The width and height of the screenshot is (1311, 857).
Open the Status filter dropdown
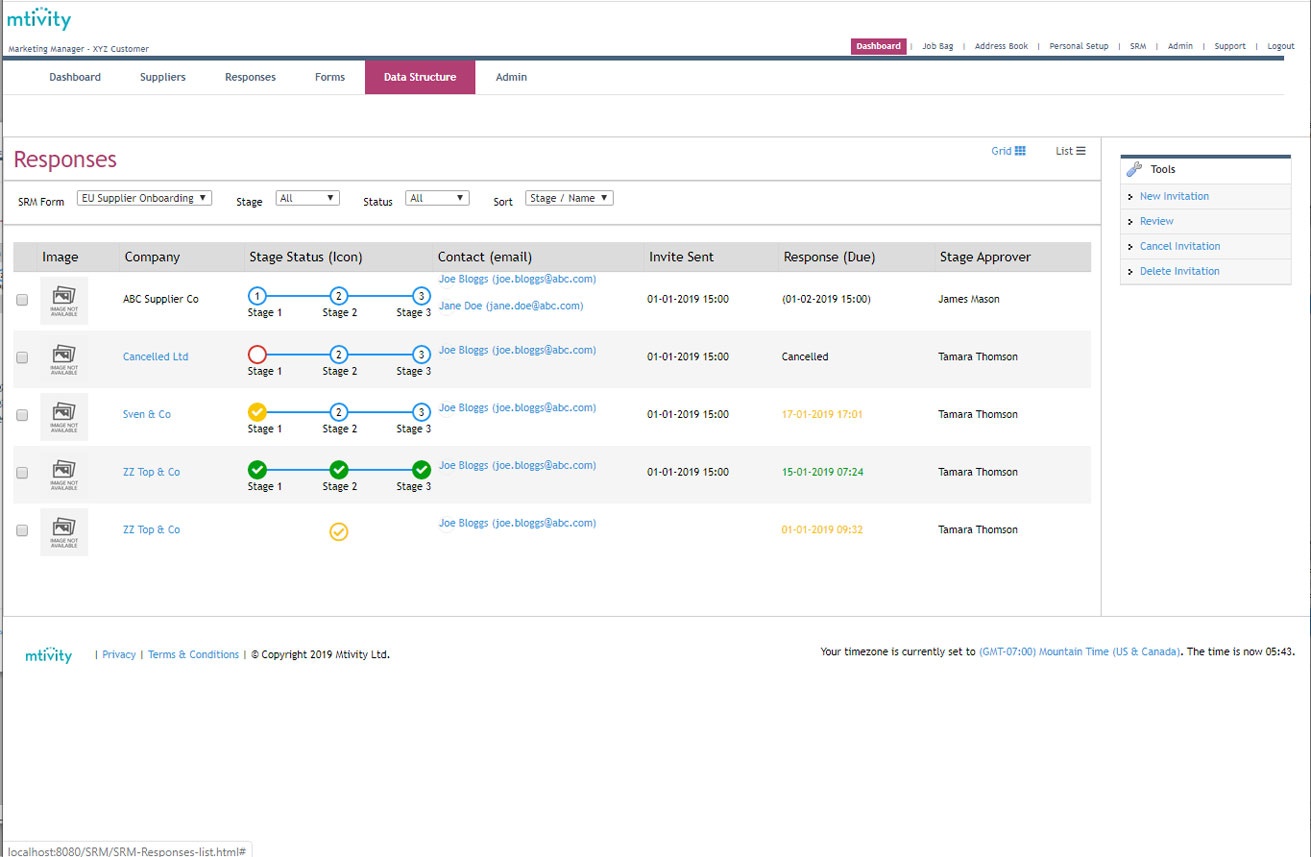437,198
